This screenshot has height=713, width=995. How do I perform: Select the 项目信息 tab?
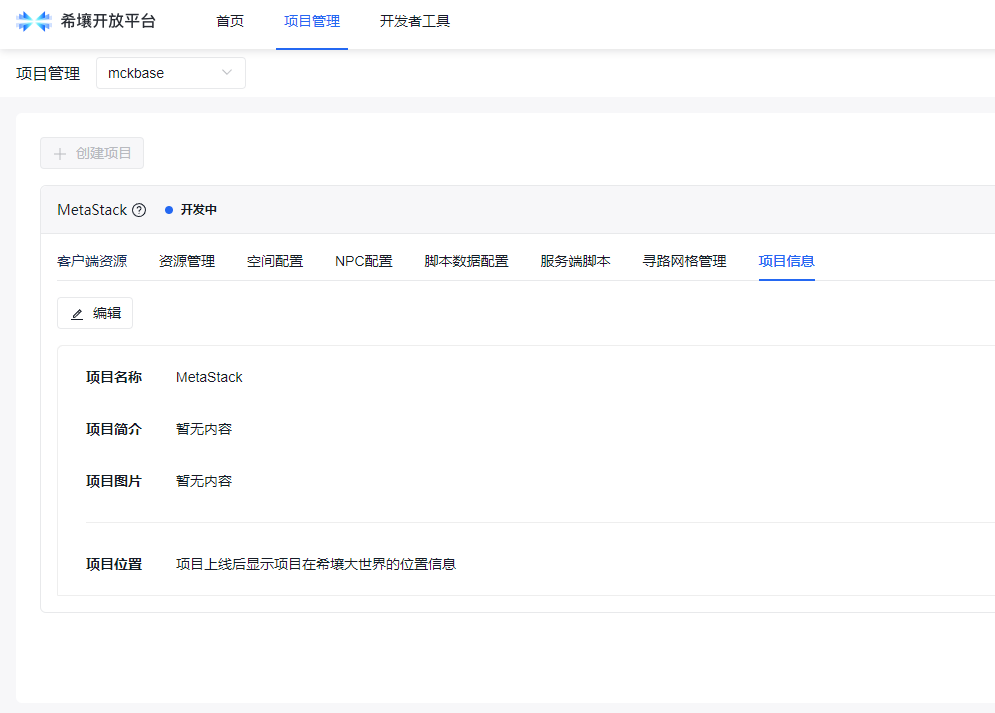click(786, 261)
